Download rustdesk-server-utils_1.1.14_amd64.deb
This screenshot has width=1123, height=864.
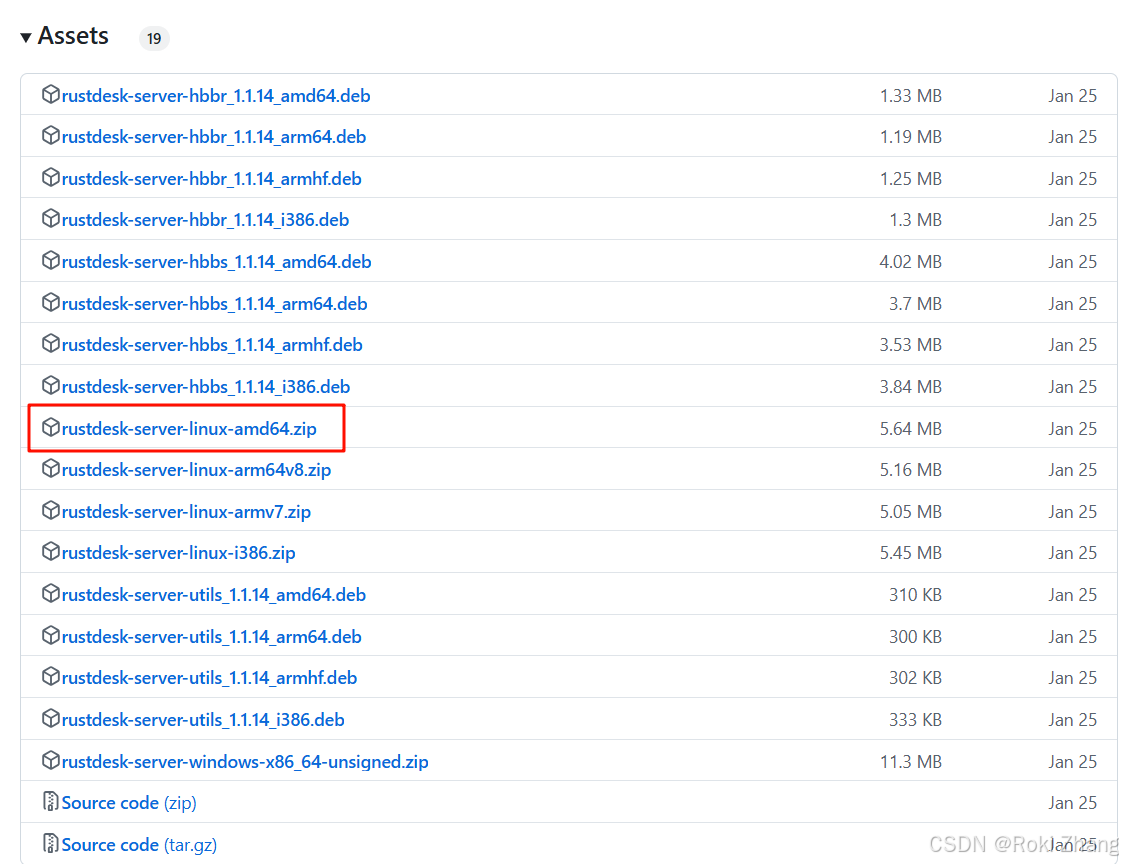(213, 595)
